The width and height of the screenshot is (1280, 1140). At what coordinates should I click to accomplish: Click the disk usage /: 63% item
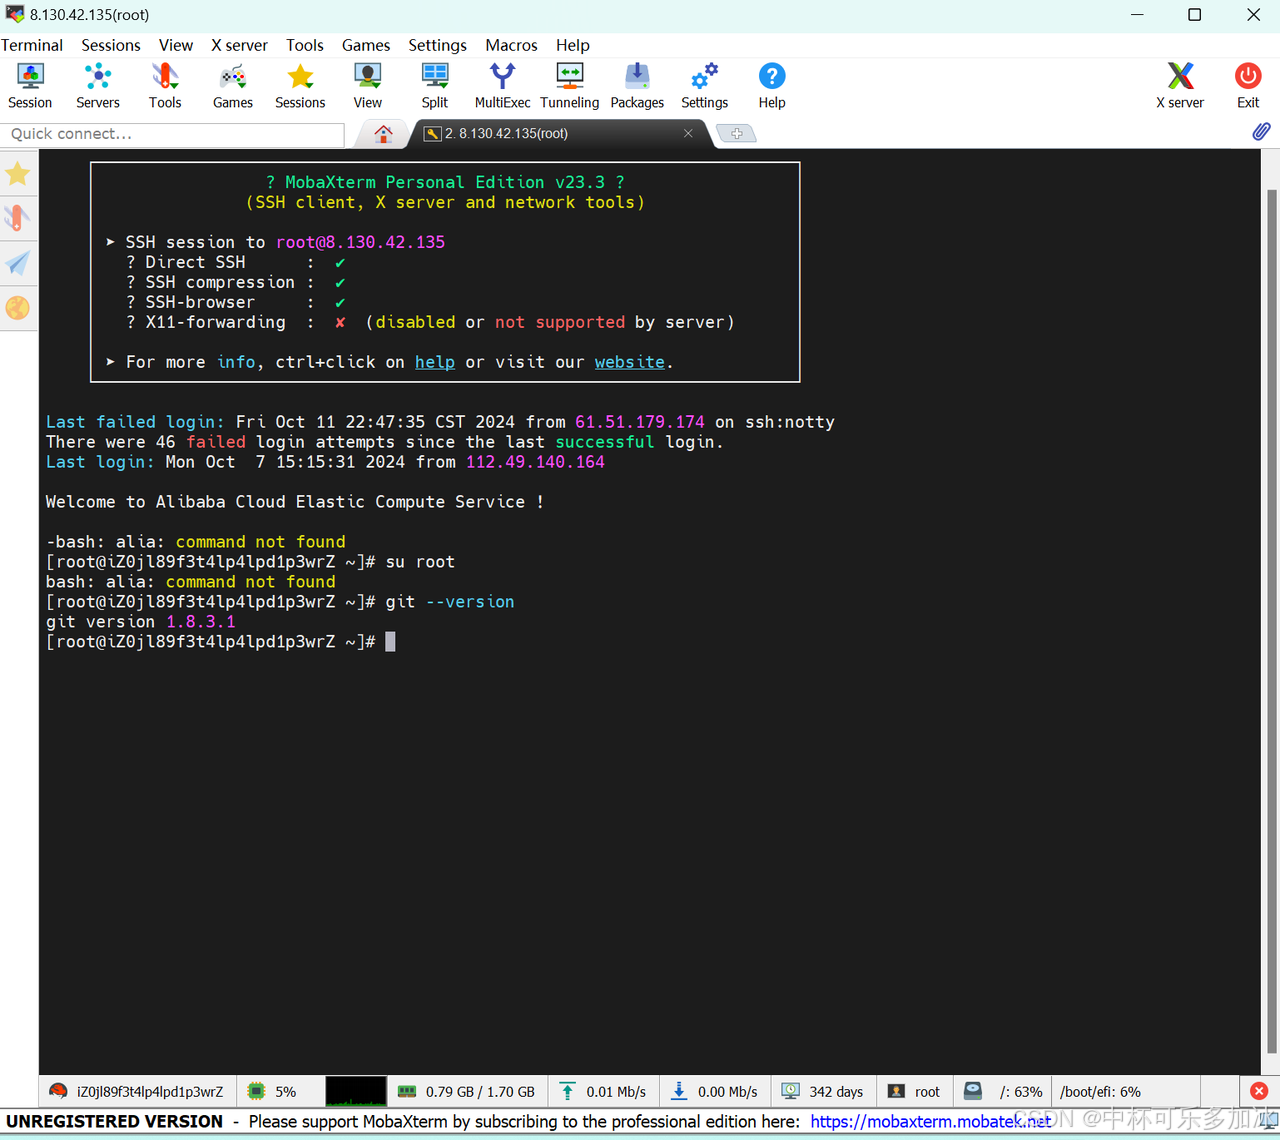(1003, 1092)
